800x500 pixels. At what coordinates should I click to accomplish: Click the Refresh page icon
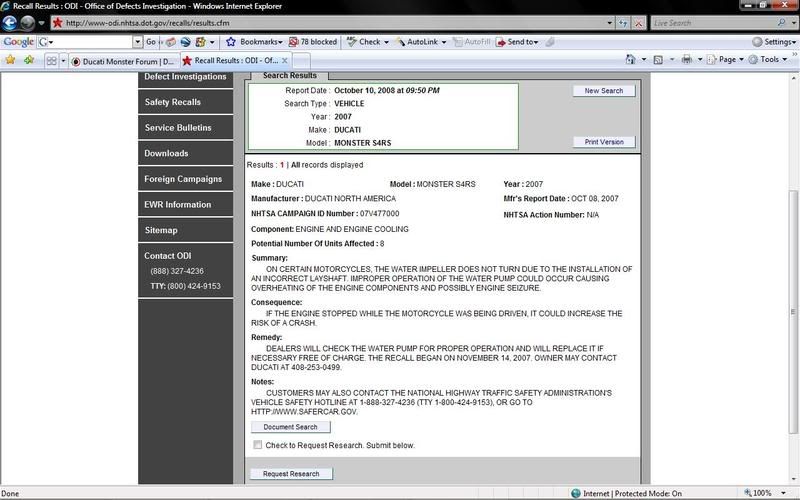(x=622, y=22)
